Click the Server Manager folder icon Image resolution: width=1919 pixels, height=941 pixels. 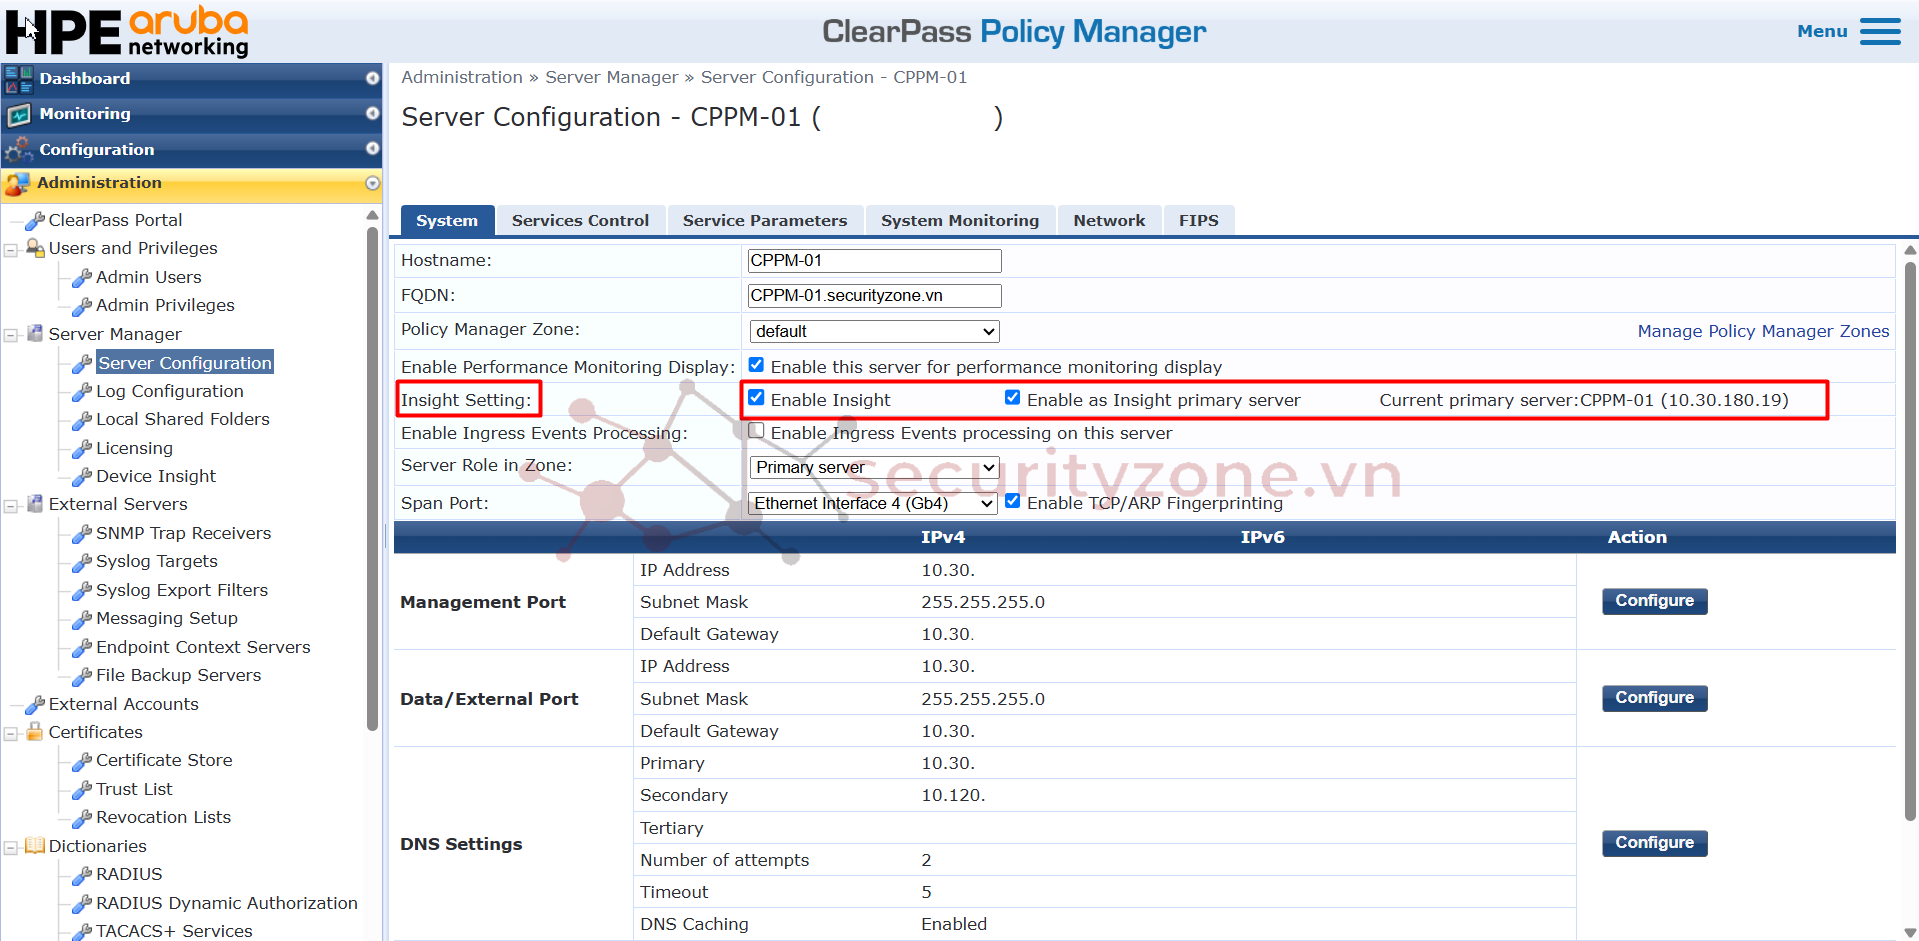pos(35,334)
